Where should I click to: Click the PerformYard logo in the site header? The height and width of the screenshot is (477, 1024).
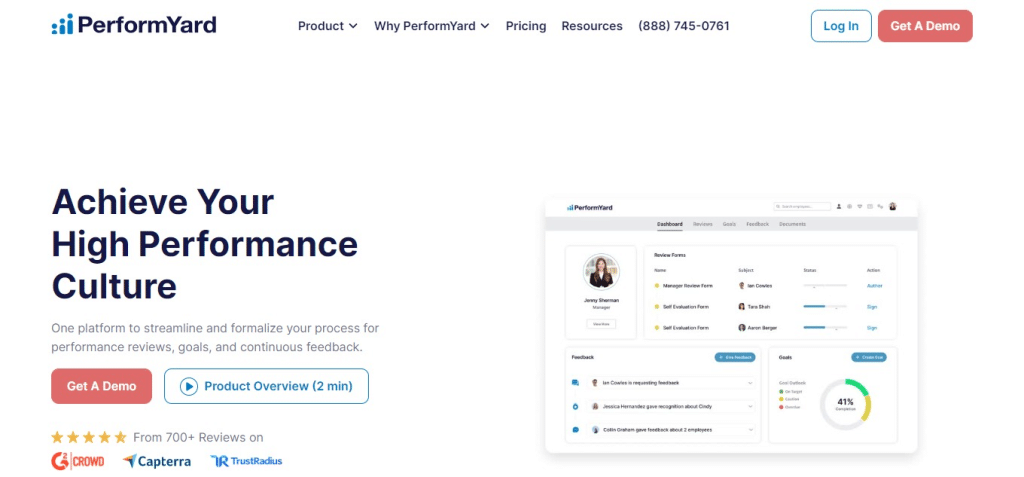pos(134,25)
